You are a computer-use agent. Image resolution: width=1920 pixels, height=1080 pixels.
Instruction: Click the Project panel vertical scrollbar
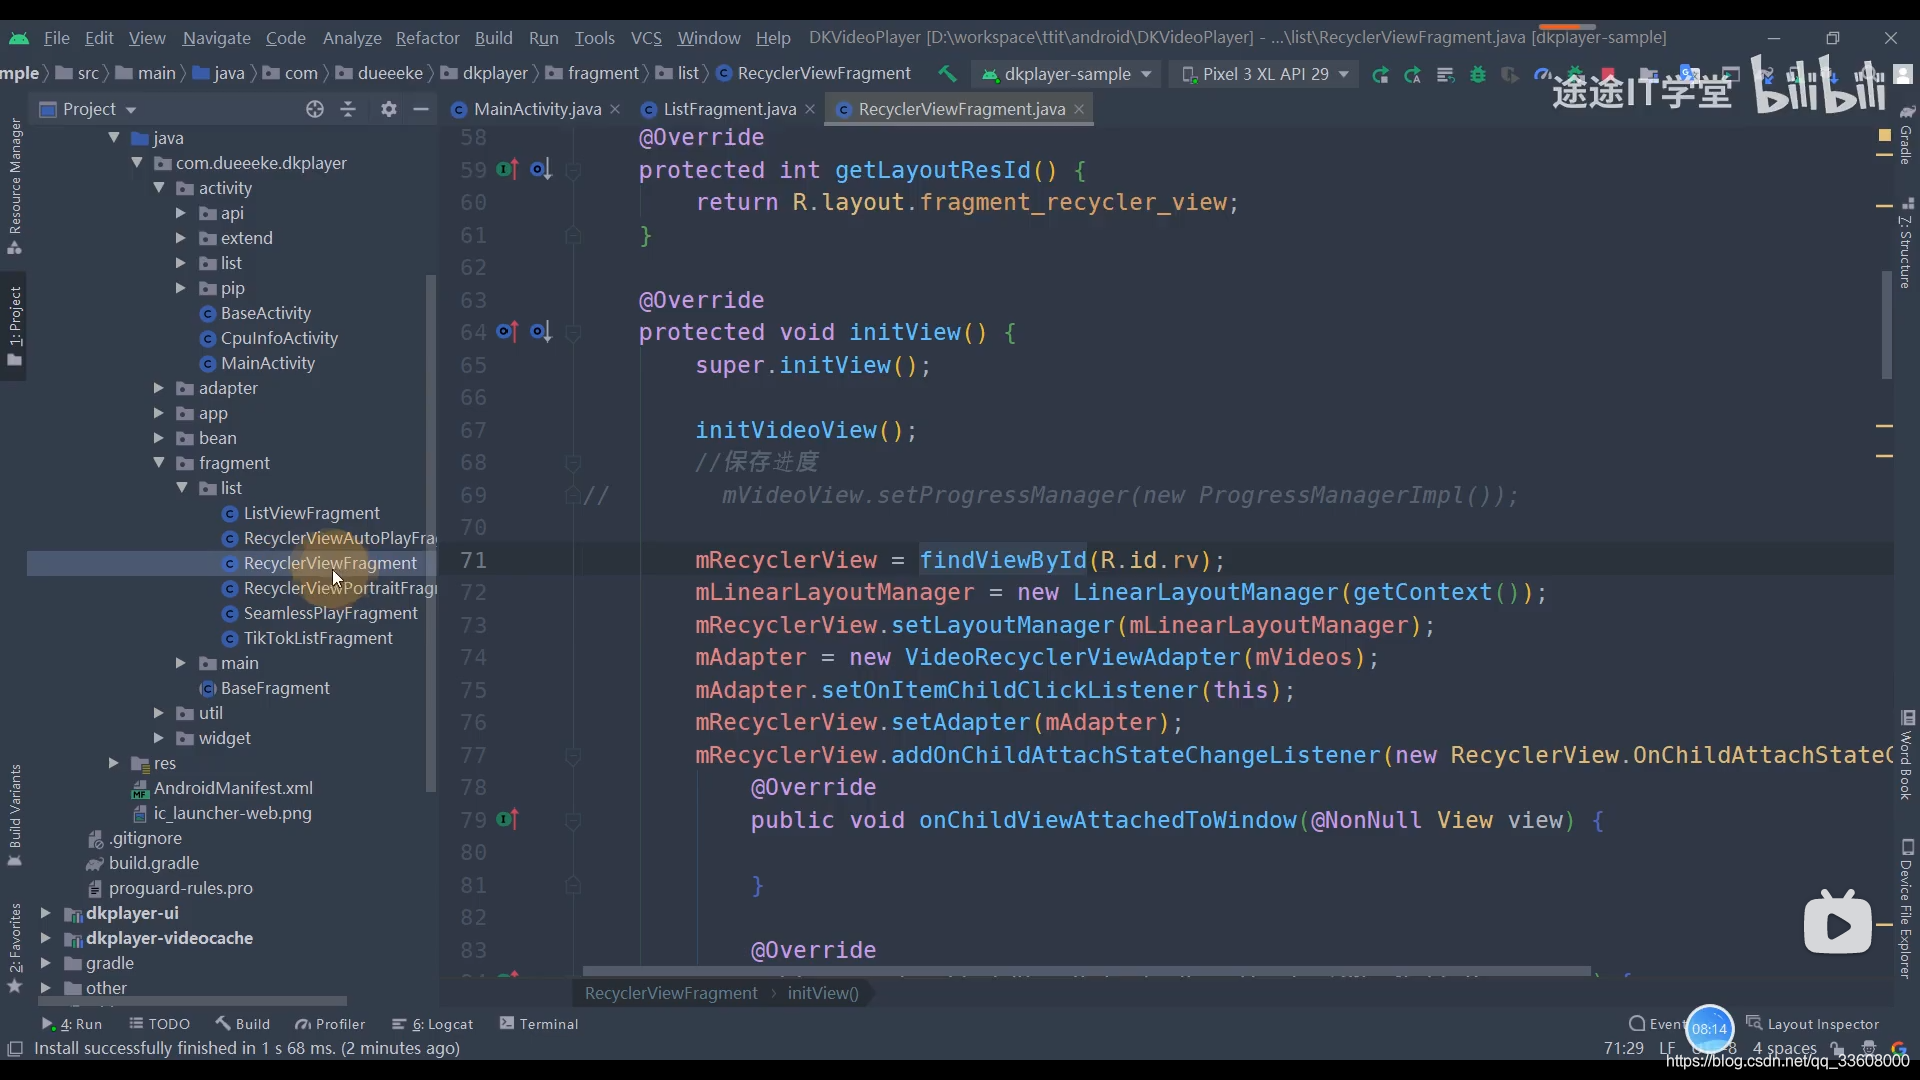point(431,532)
